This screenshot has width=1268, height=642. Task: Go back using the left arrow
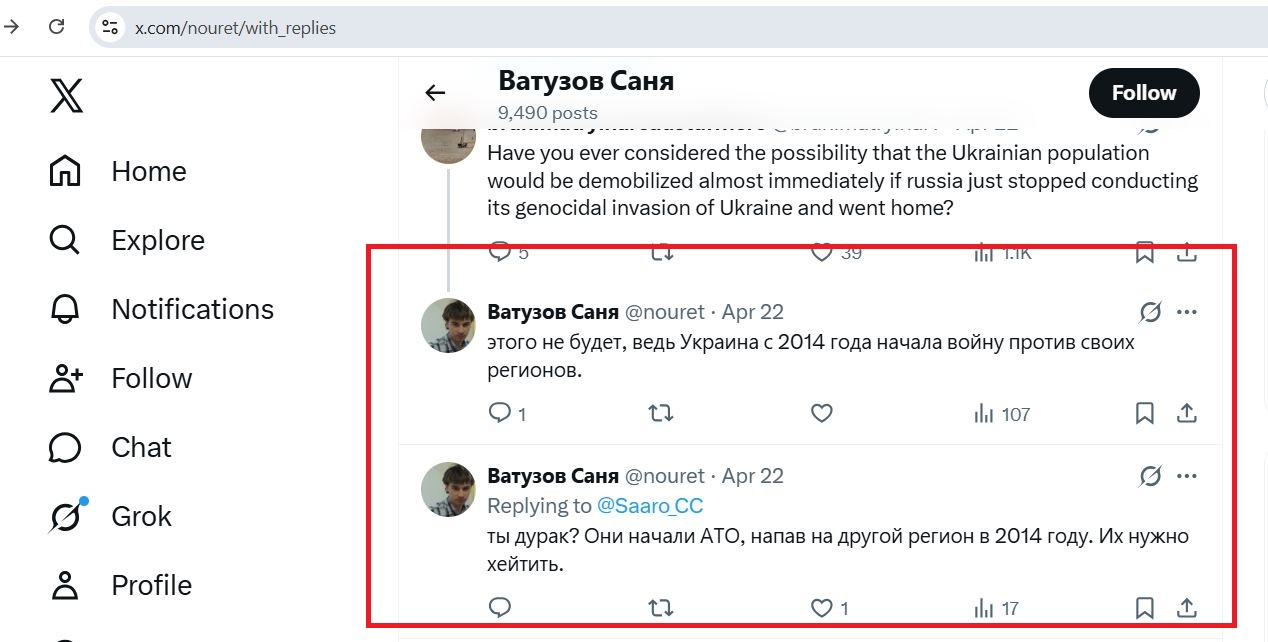point(435,93)
